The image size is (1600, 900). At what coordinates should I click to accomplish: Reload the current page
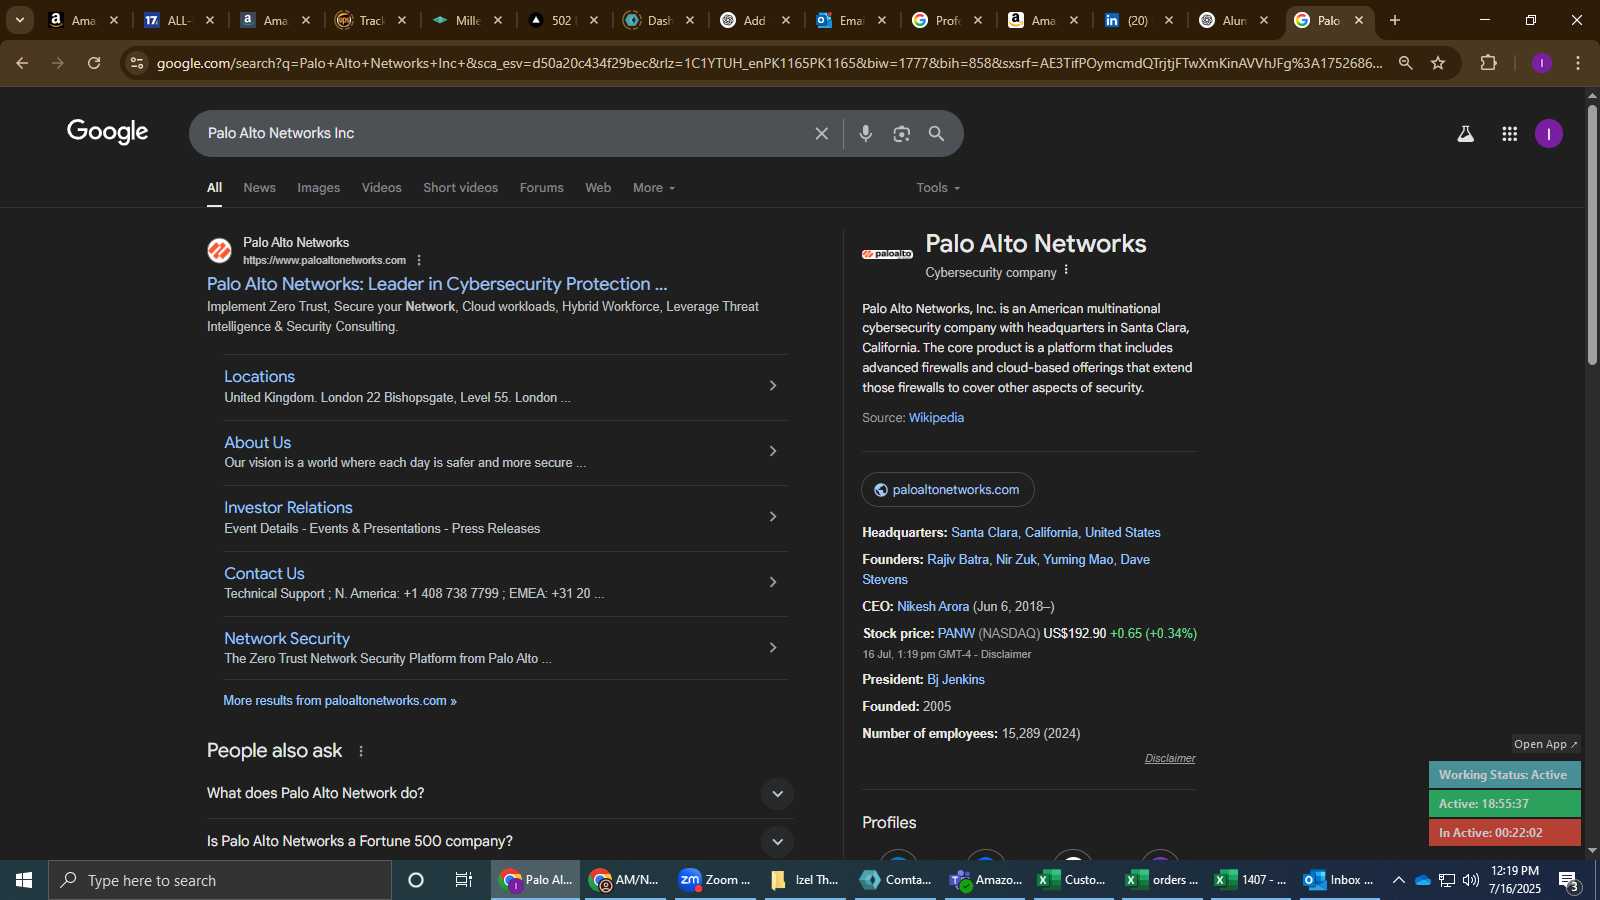(94, 63)
